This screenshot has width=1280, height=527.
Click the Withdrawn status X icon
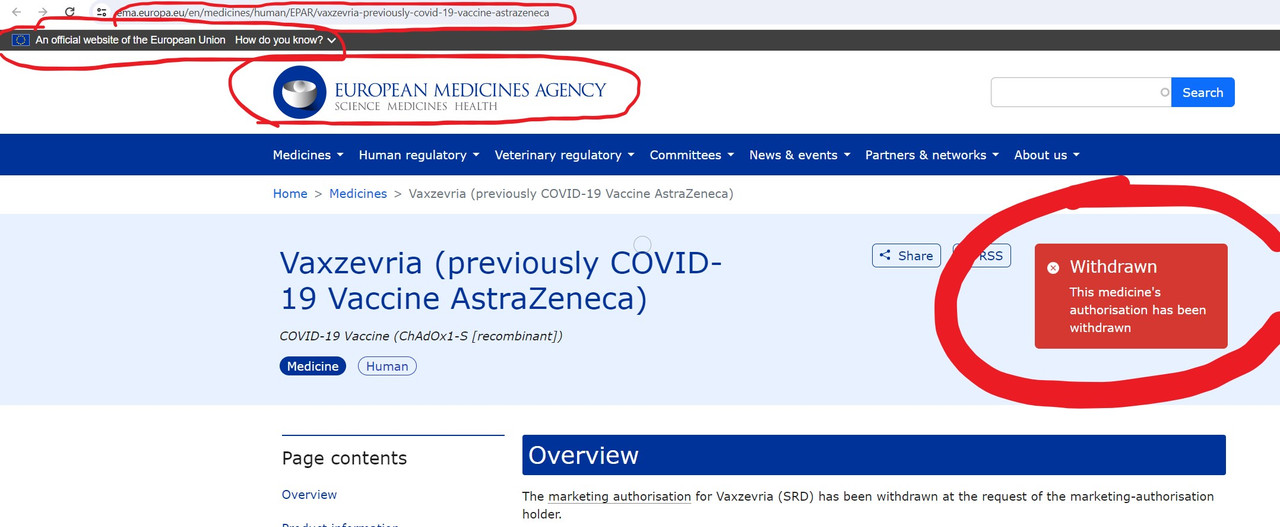pyautogui.click(x=1053, y=267)
